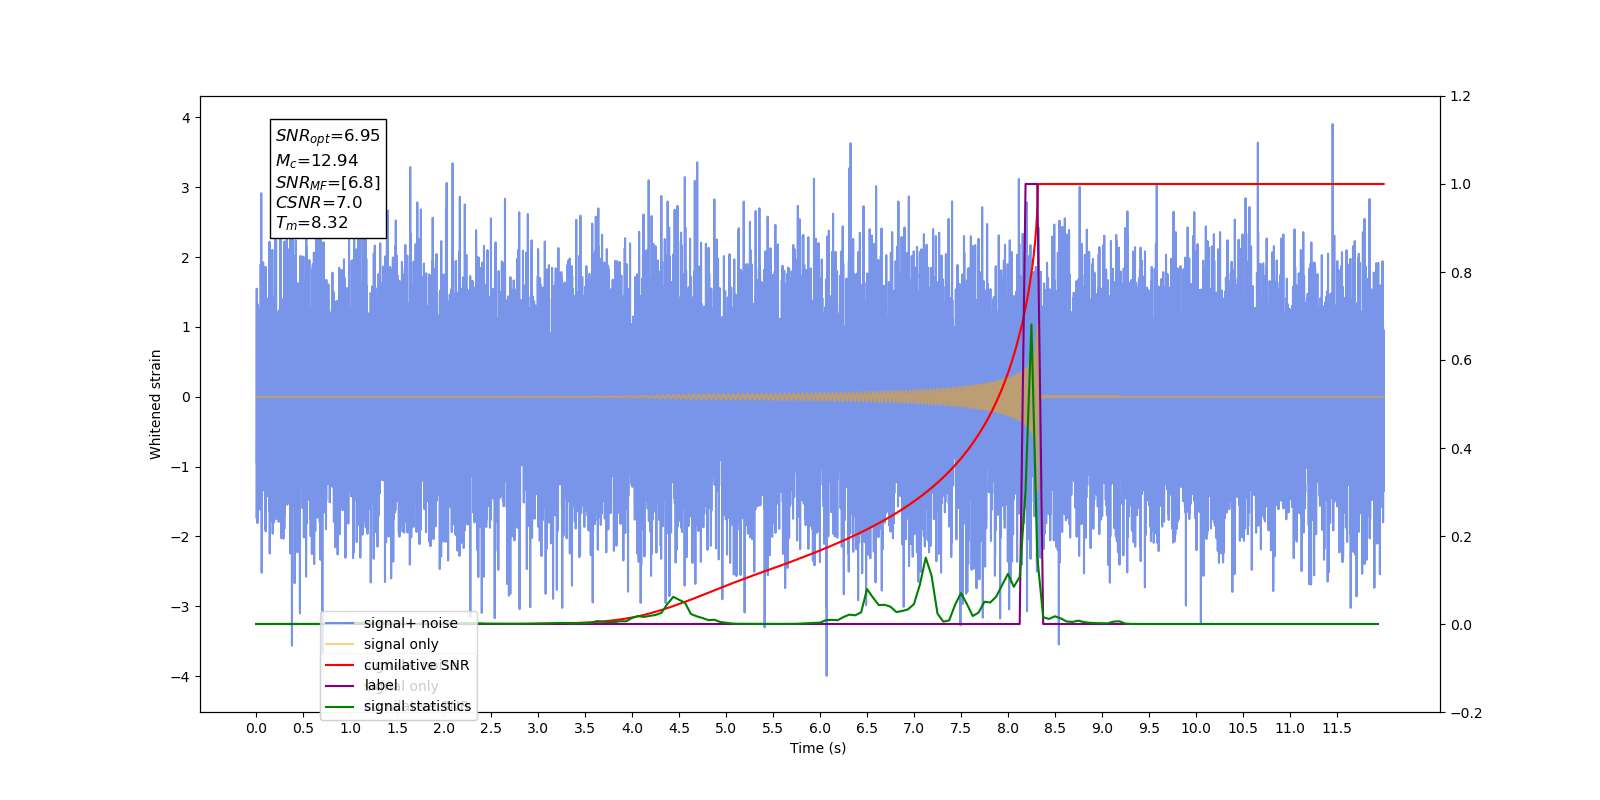This screenshot has height=800, width=1600.
Task: Click the green signal statistics peak
Action: click(x=1031, y=325)
